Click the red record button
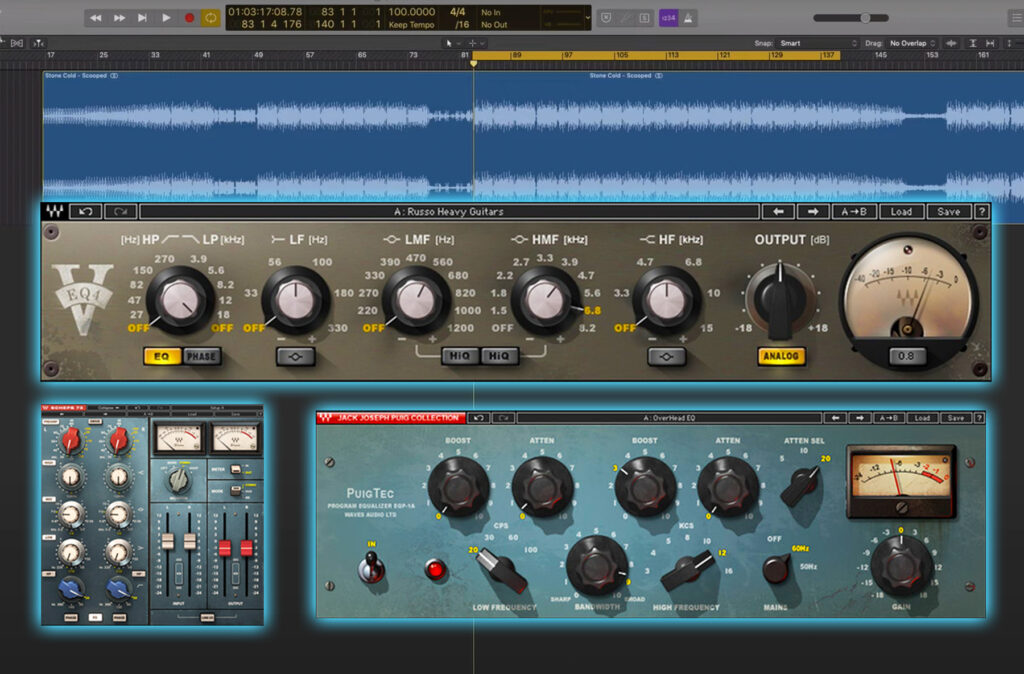1024x674 pixels. click(x=189, y=18)
